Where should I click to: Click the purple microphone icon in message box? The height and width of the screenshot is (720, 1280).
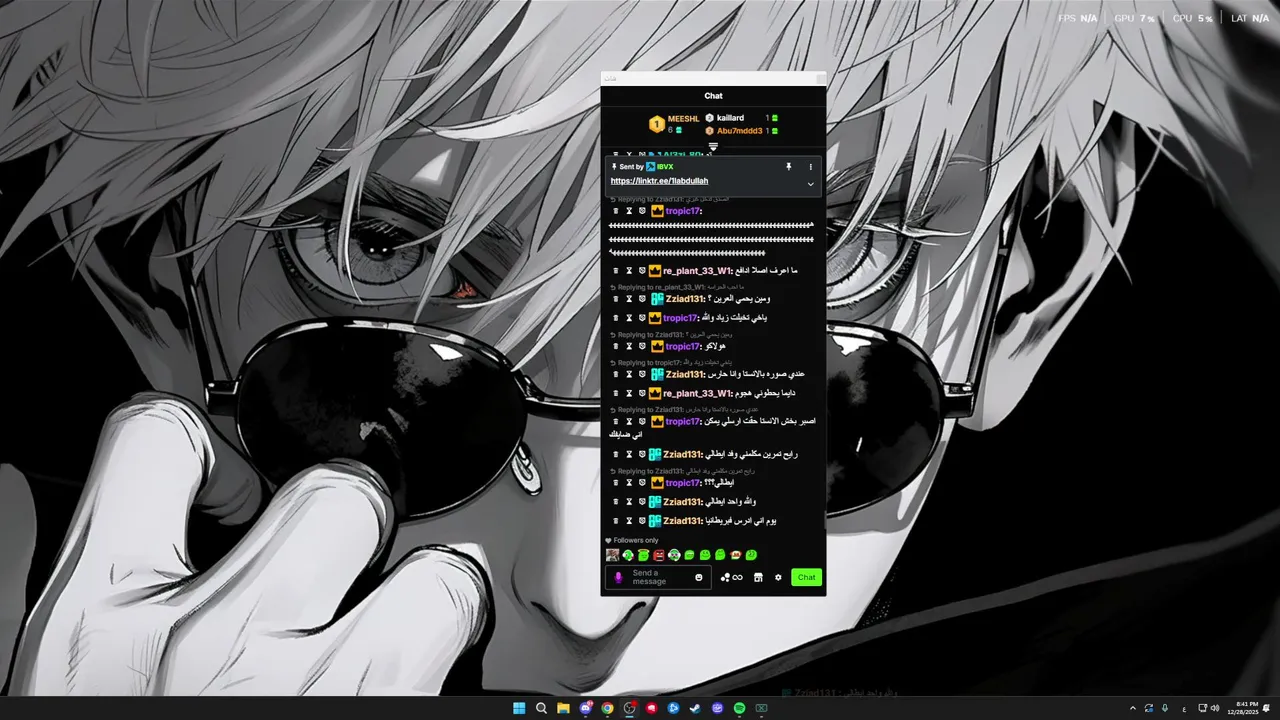coord(617,578)
